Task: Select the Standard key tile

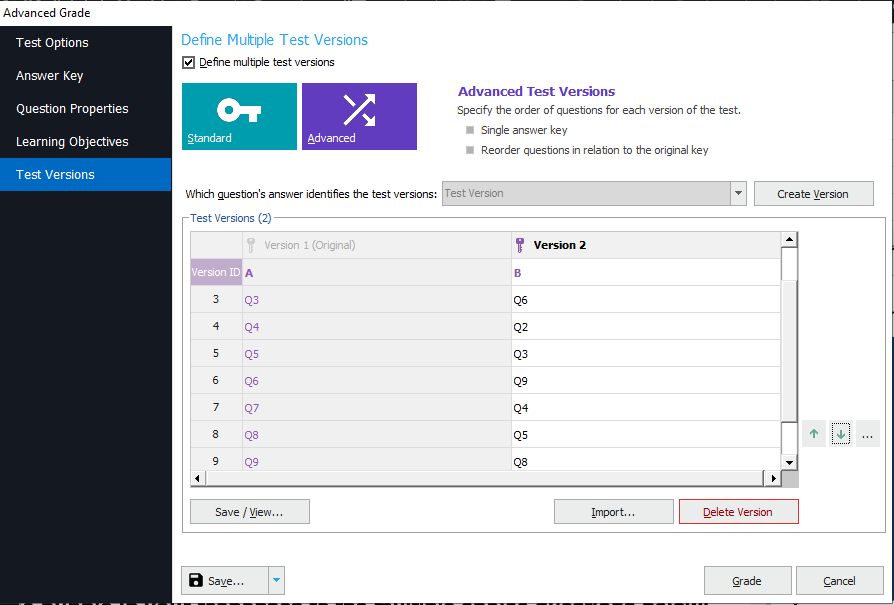Action: [239, 116]
